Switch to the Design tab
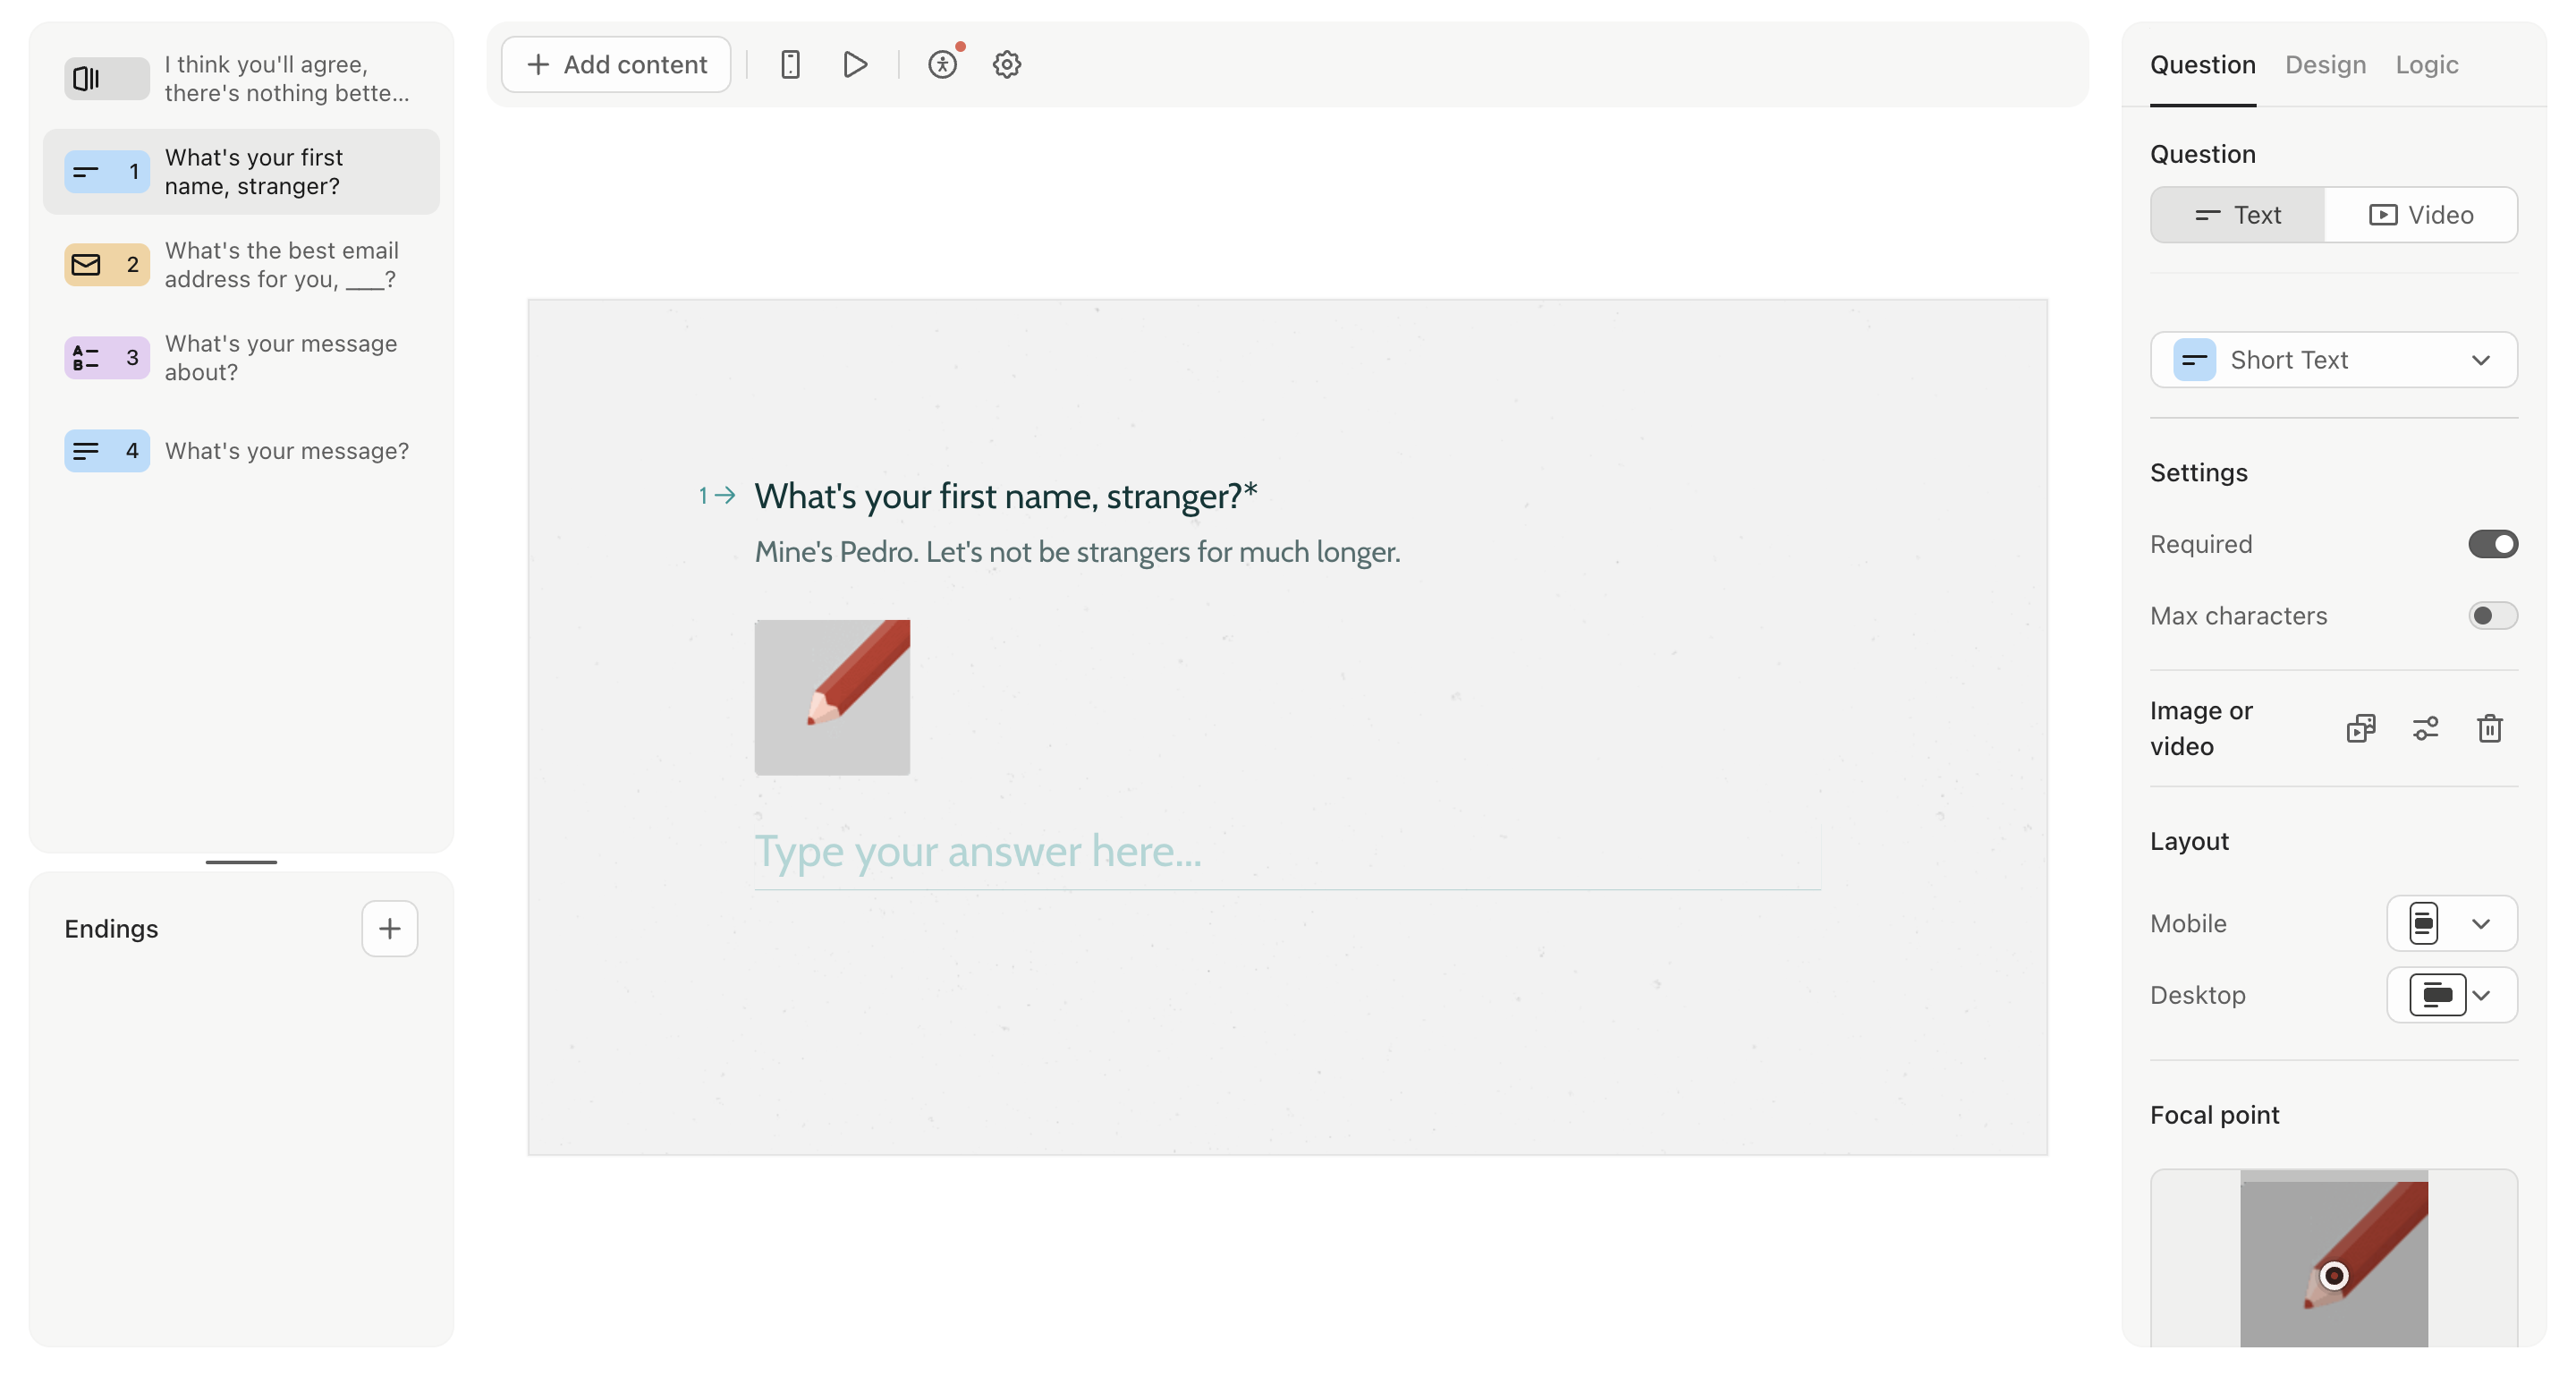Screen dimensions: 2576x1376 (x=2326, y=65)
